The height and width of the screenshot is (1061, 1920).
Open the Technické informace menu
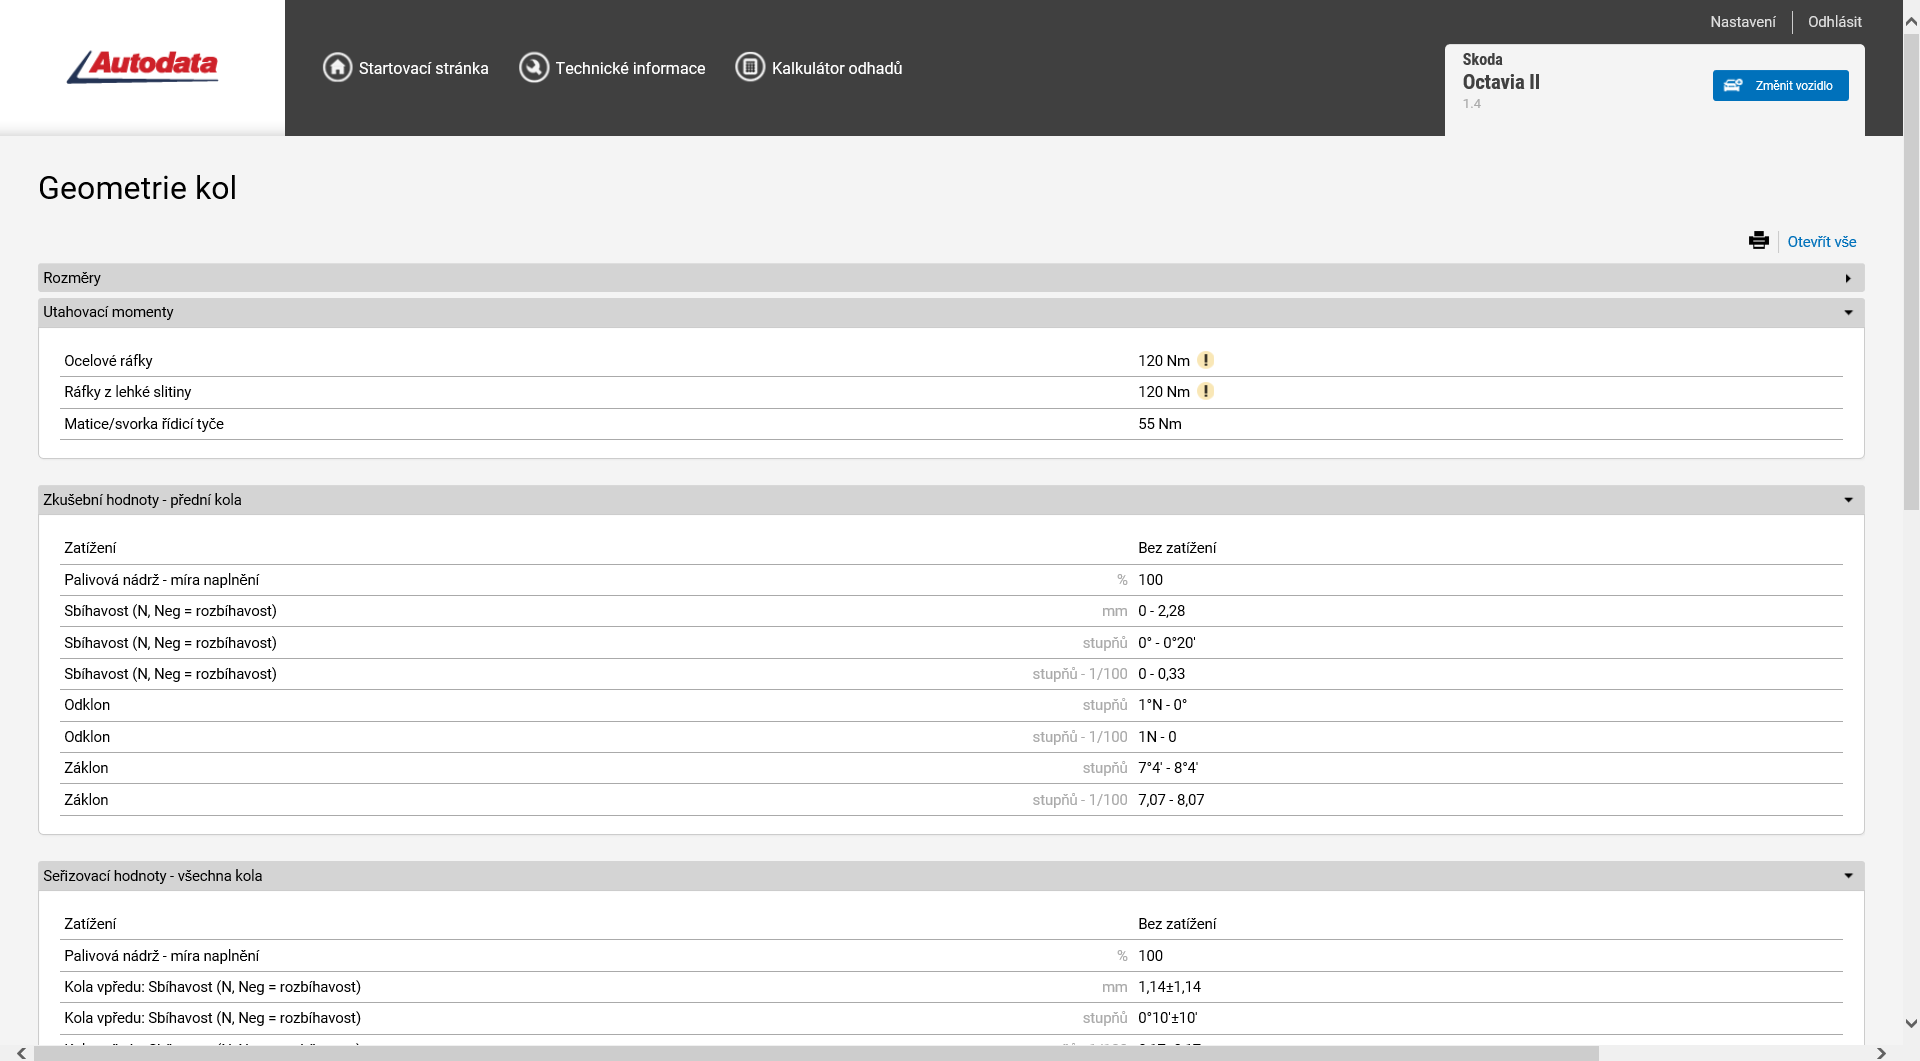click(x=630, y=68)
